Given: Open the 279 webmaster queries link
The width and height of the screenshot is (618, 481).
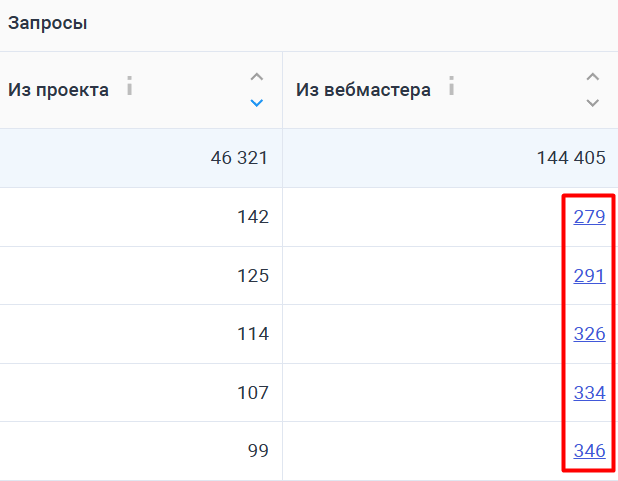Looking at the screenshot, I should [x=589, y=216].
